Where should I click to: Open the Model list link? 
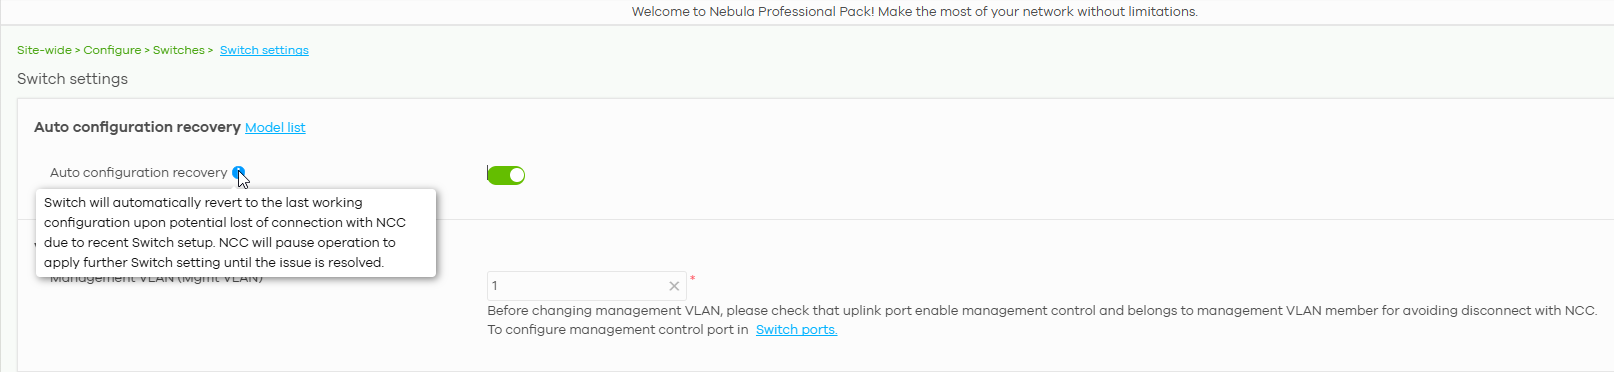275,128
